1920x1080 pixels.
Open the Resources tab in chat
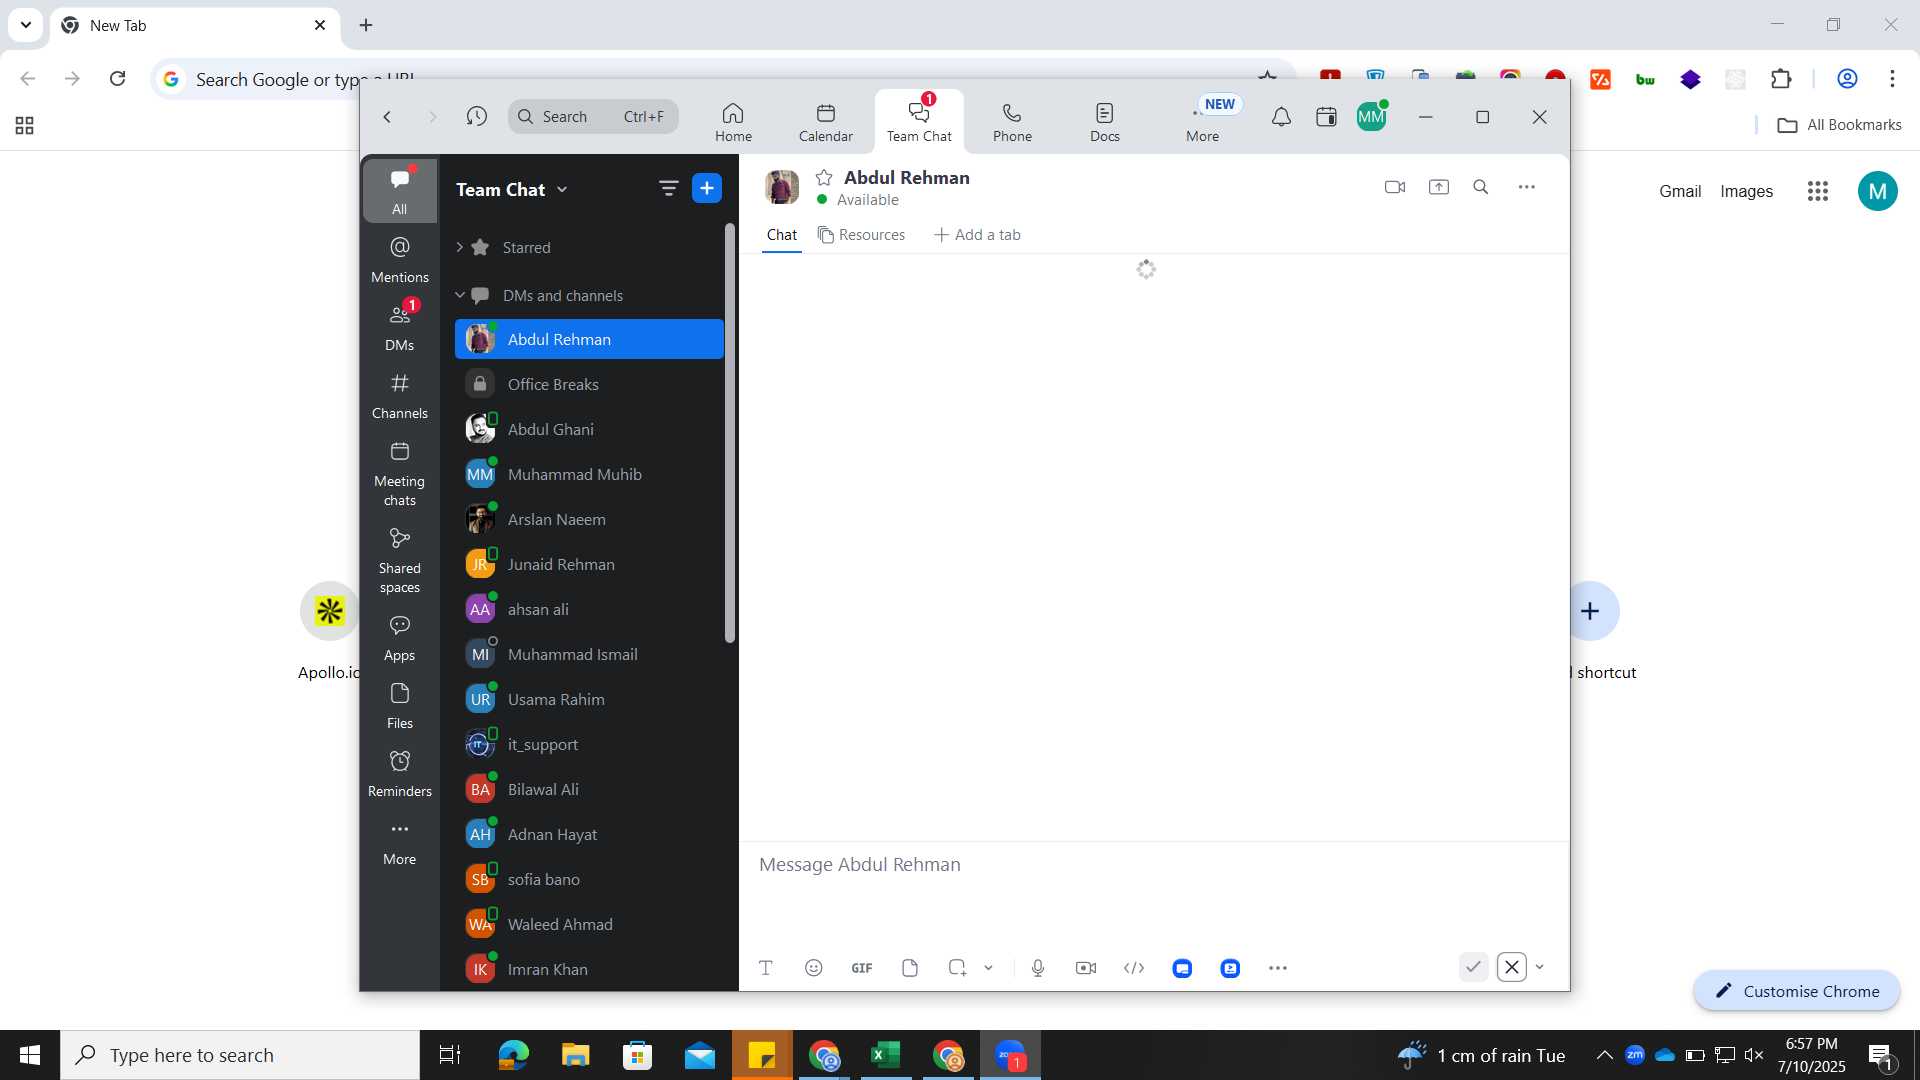(x=861, y=234)
